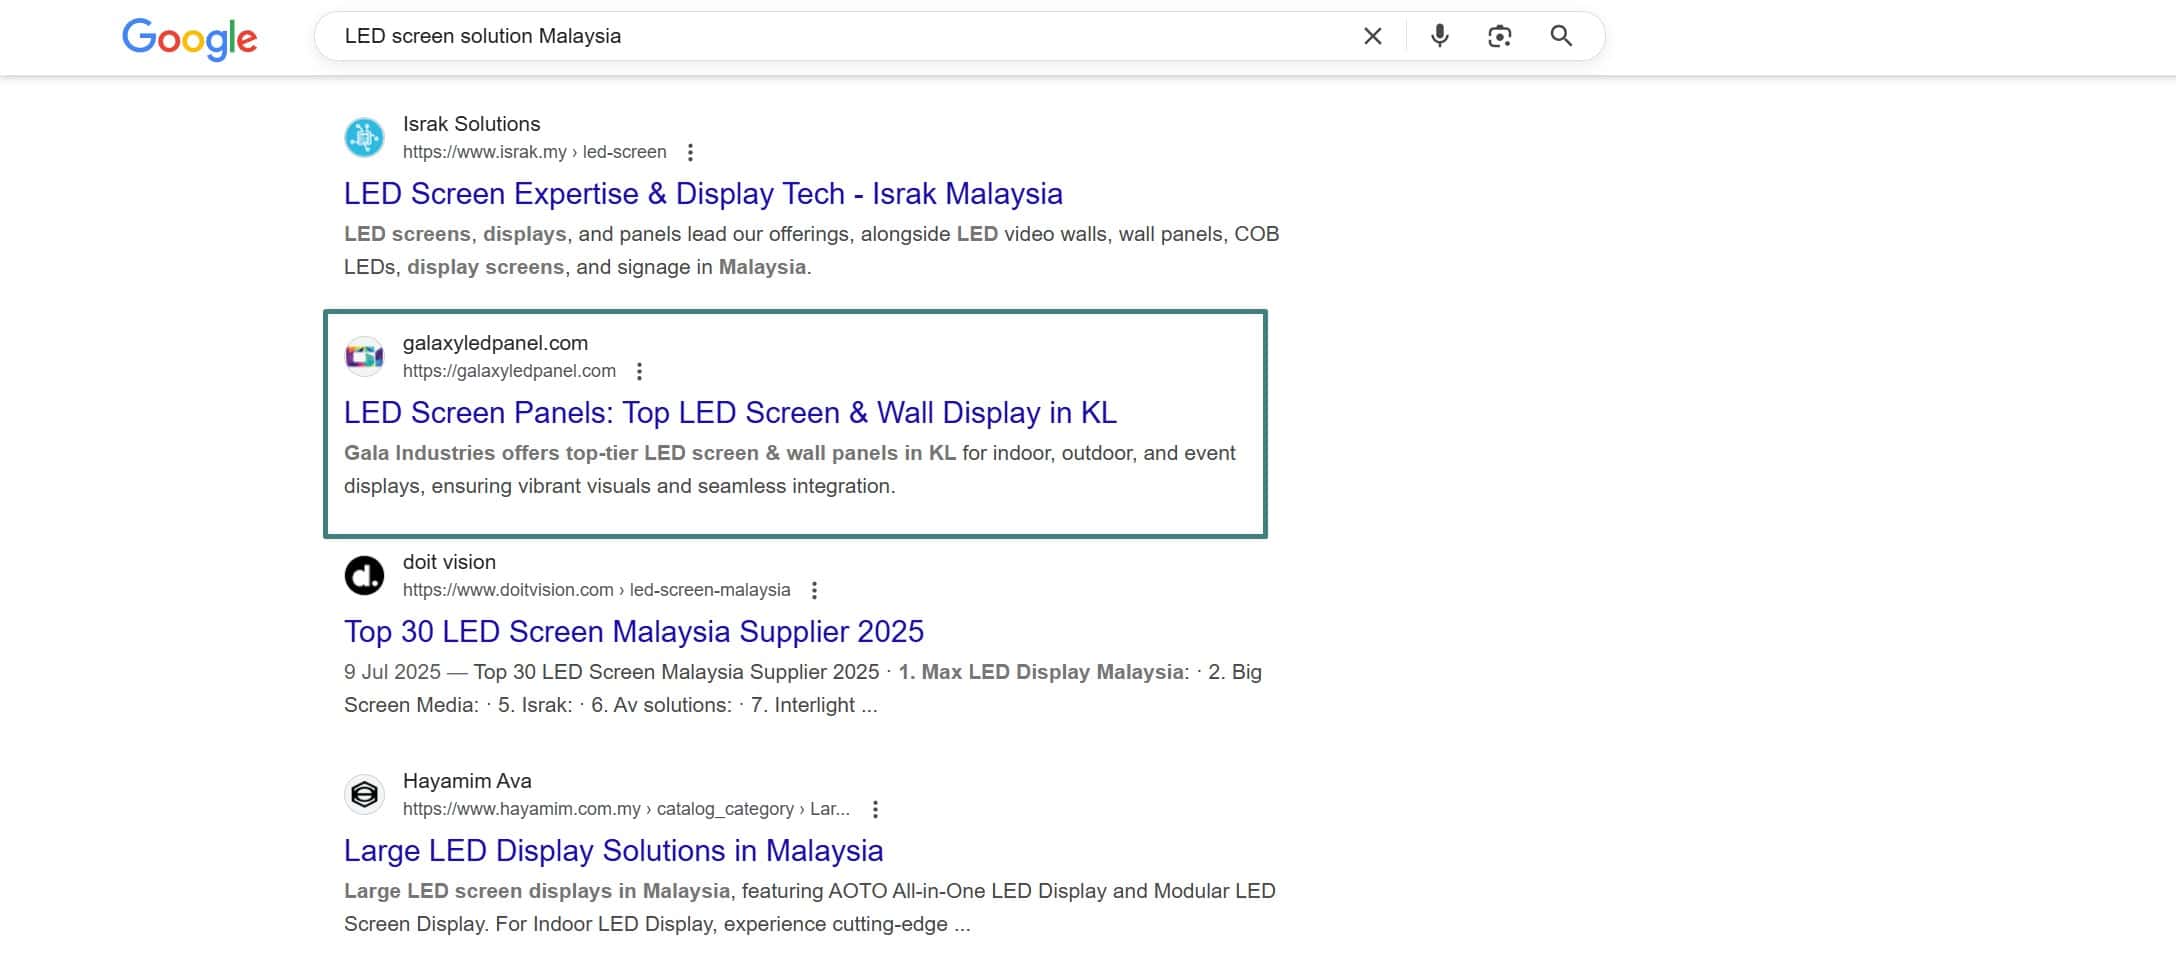
Task: Click the '9 Jul 2025' date in snippet
Action: [392, 672]
